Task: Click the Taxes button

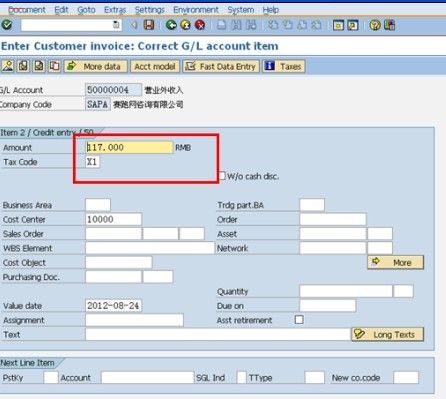Action: [x=284, y=66]
